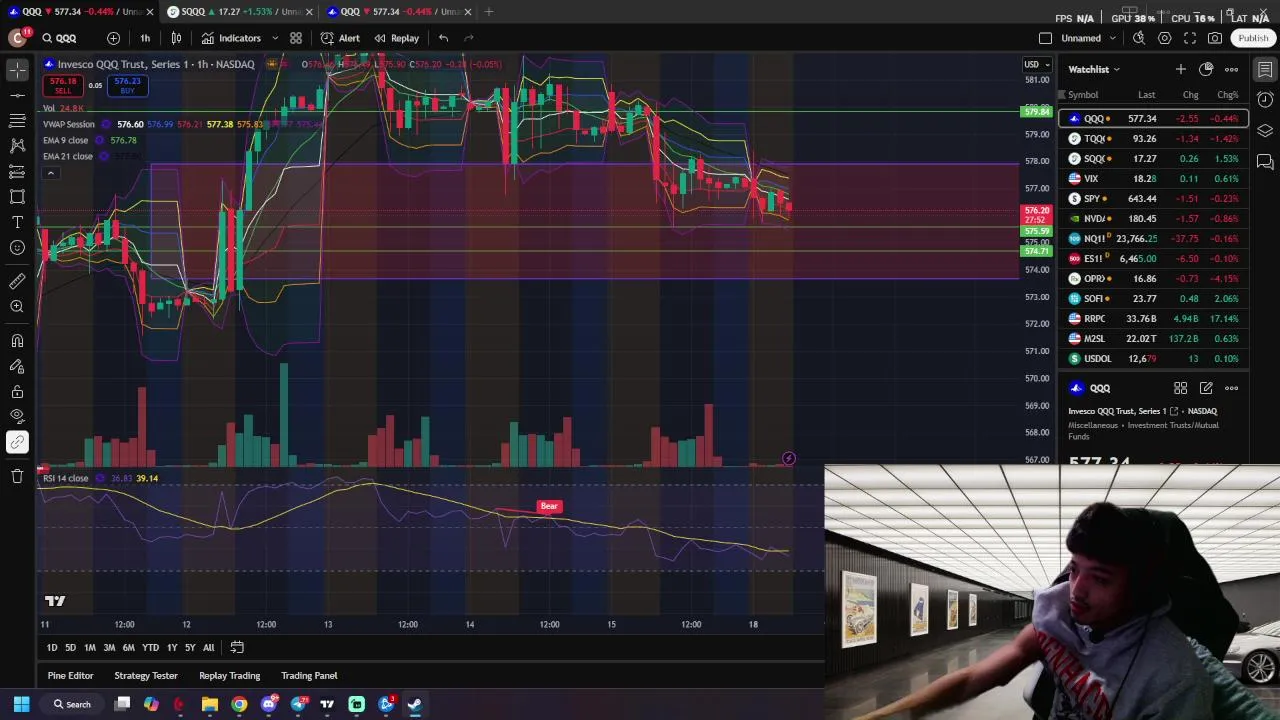Change the 1h chart interval
The height and width of the screenshot is (720, 1280).
pos(145,38)
